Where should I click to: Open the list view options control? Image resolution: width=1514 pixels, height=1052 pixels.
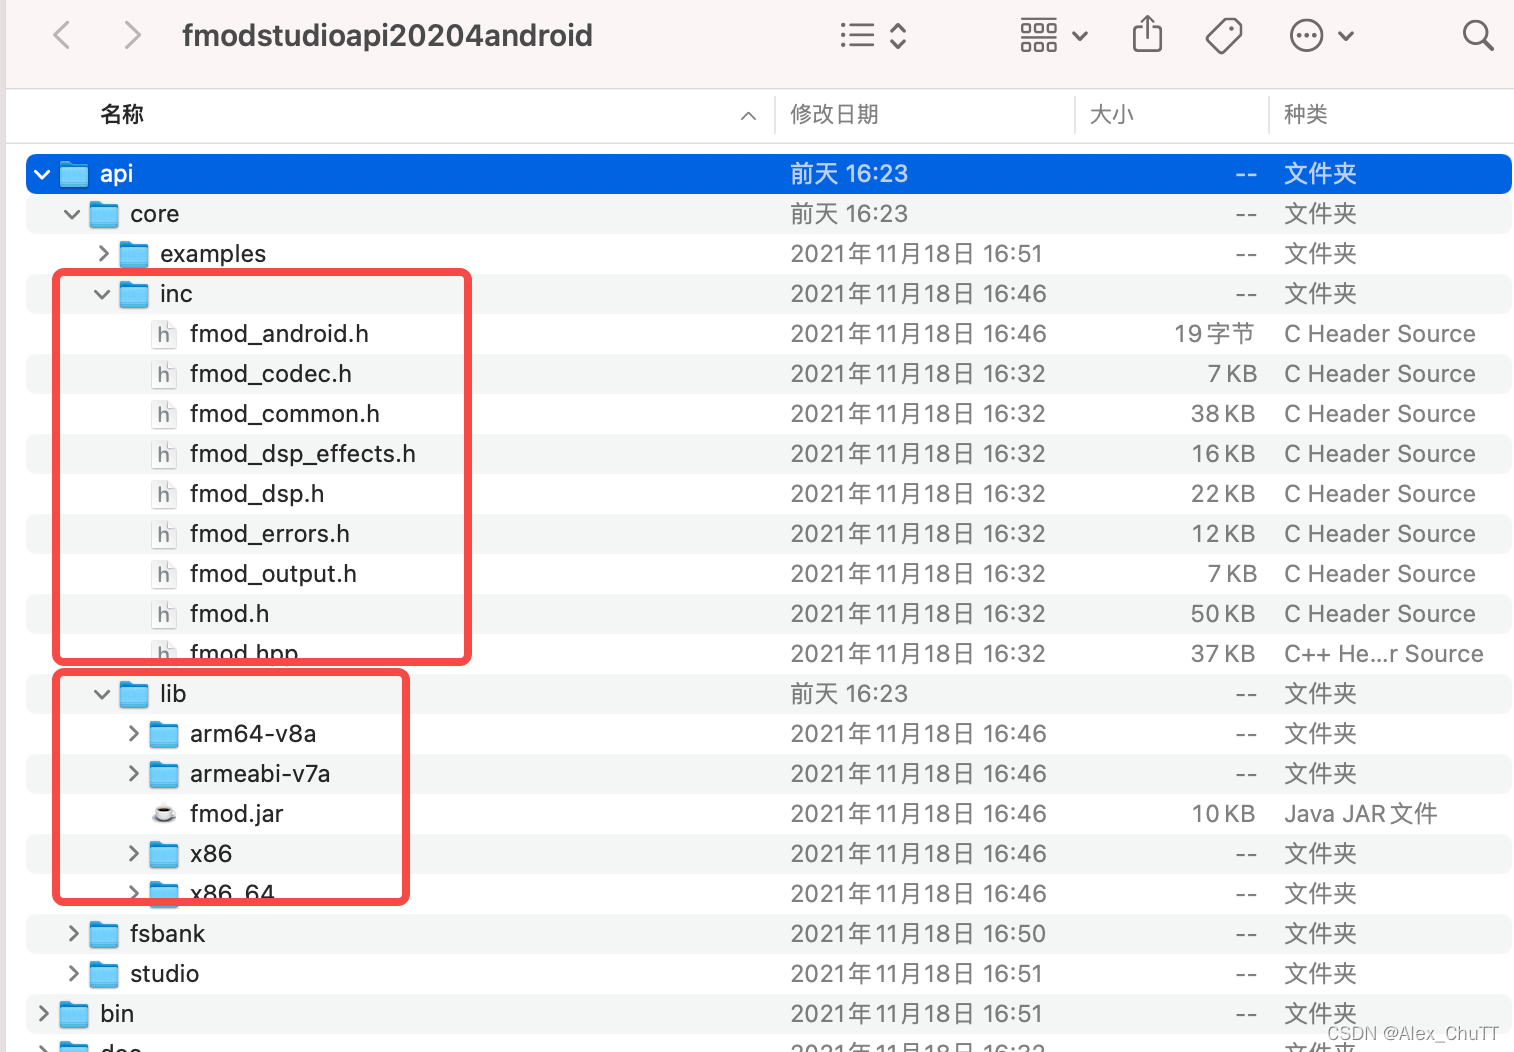(x=873, y=36)
